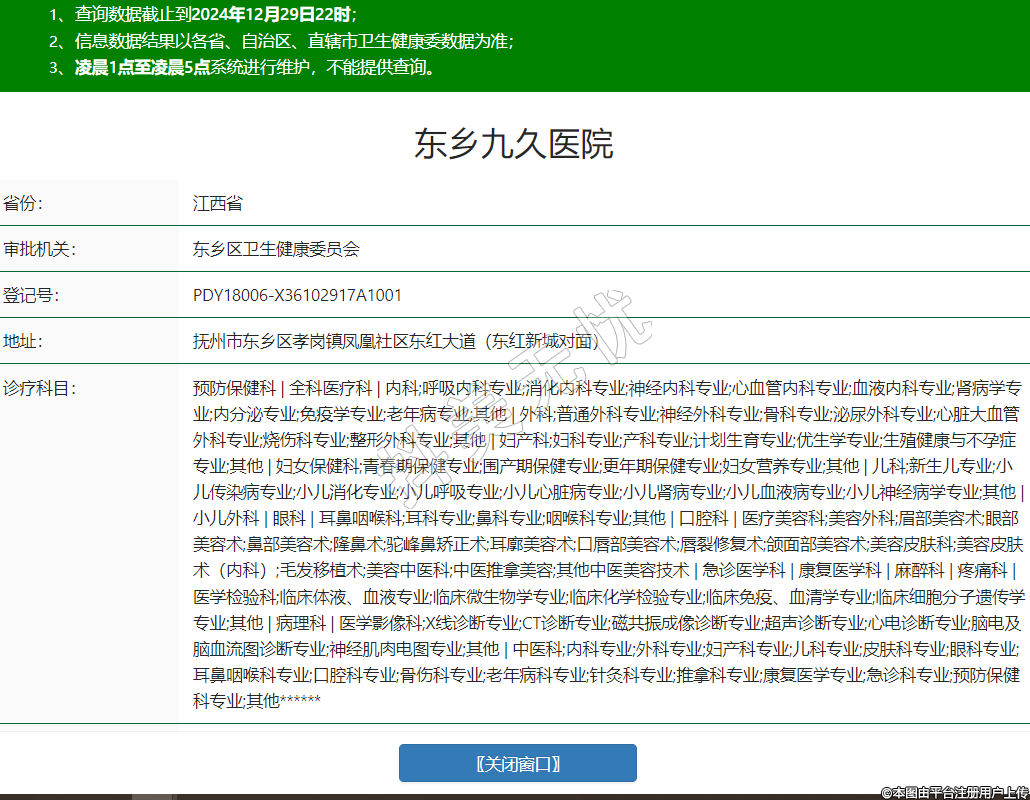Click the 关闭窗口 button
Screen dimensions: 1030x800
click(x=517, y=763)
